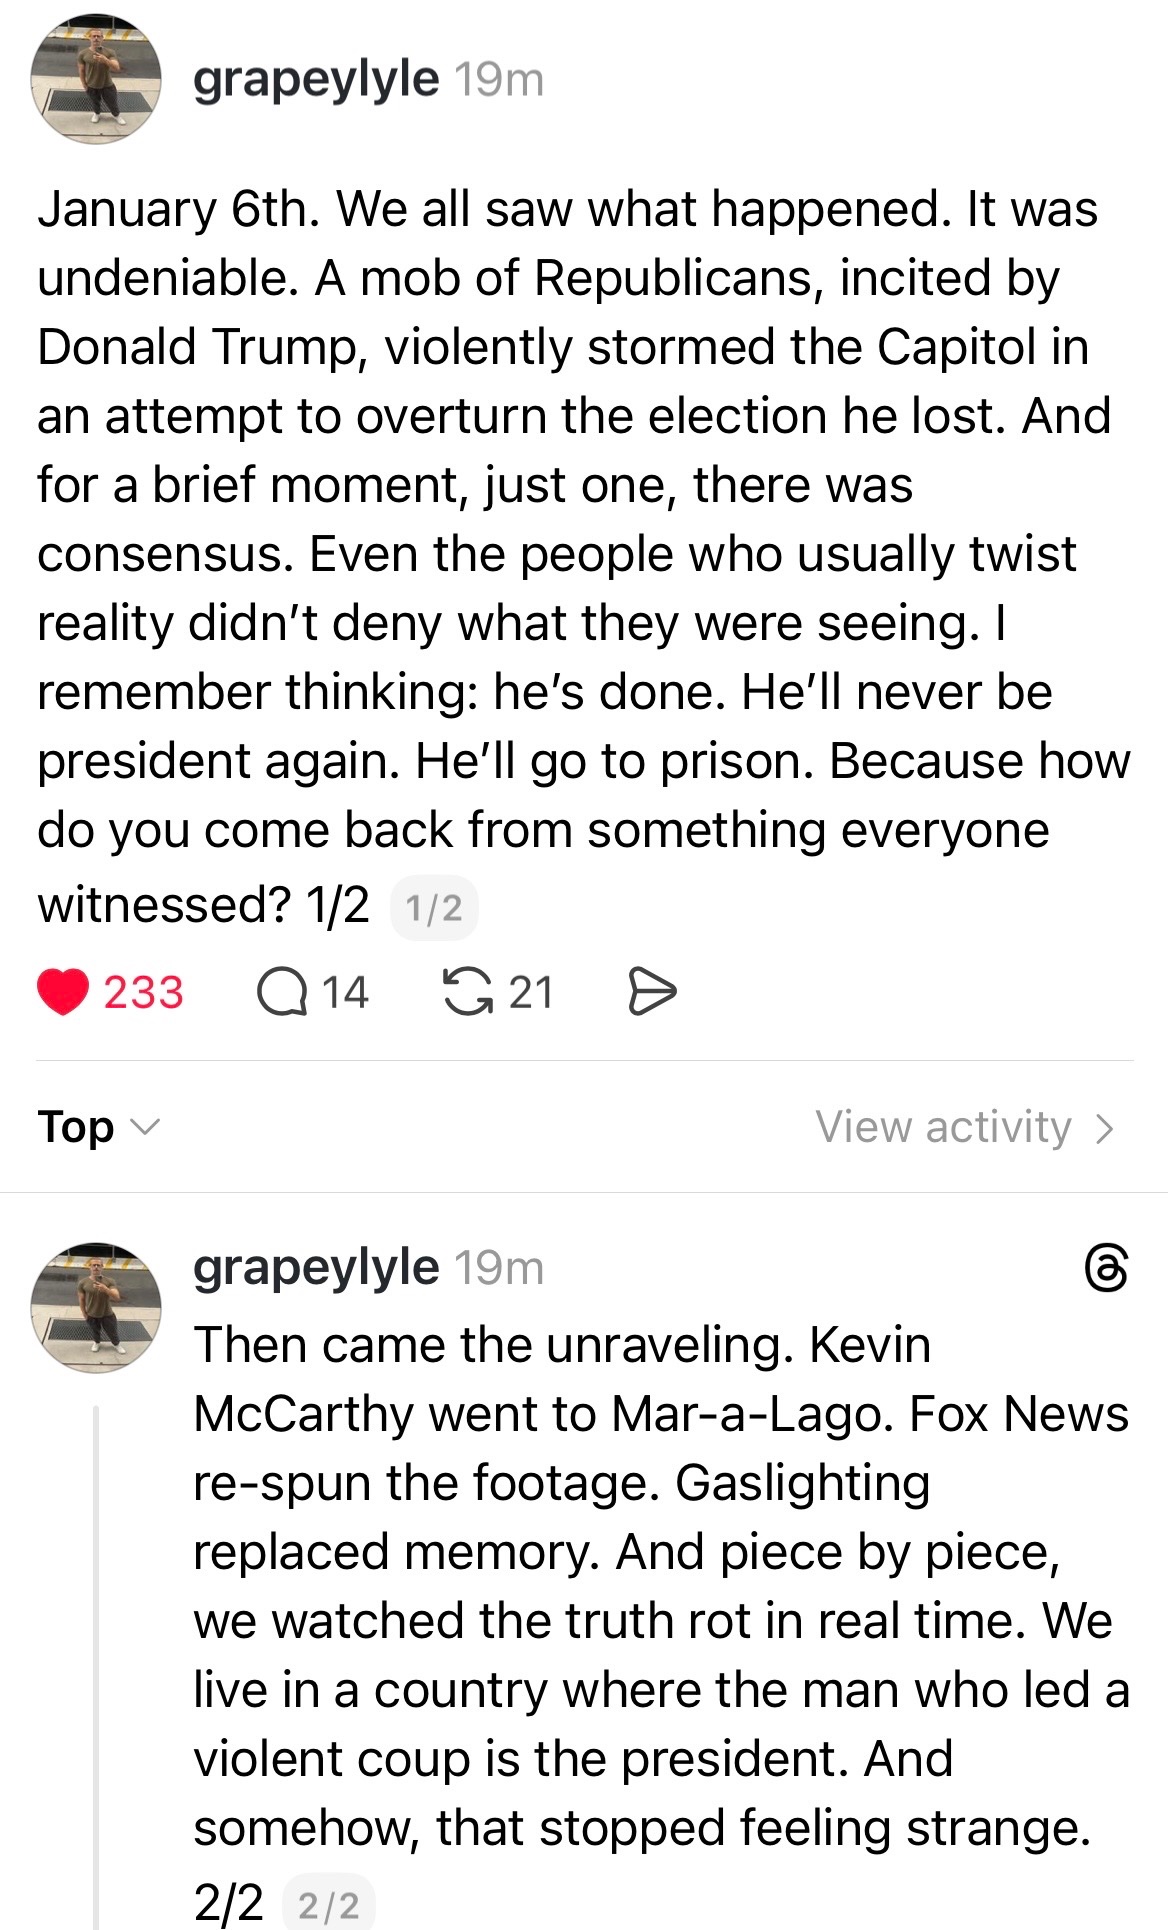1168x1930 pixels.
Task: Like the post with the red heart
Action: (63, 992)
